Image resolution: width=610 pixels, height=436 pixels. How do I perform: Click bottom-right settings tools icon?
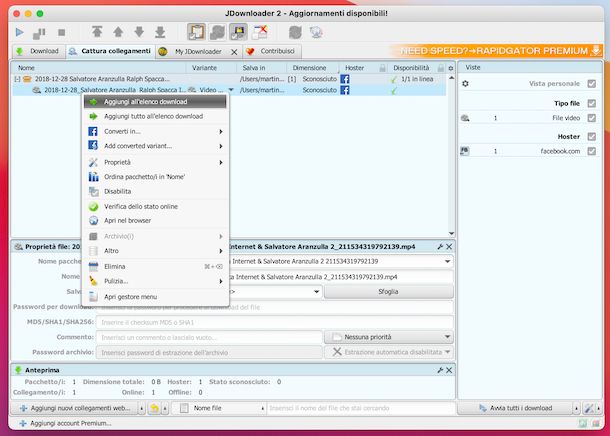pyautogui.click(x=589, y=408)
